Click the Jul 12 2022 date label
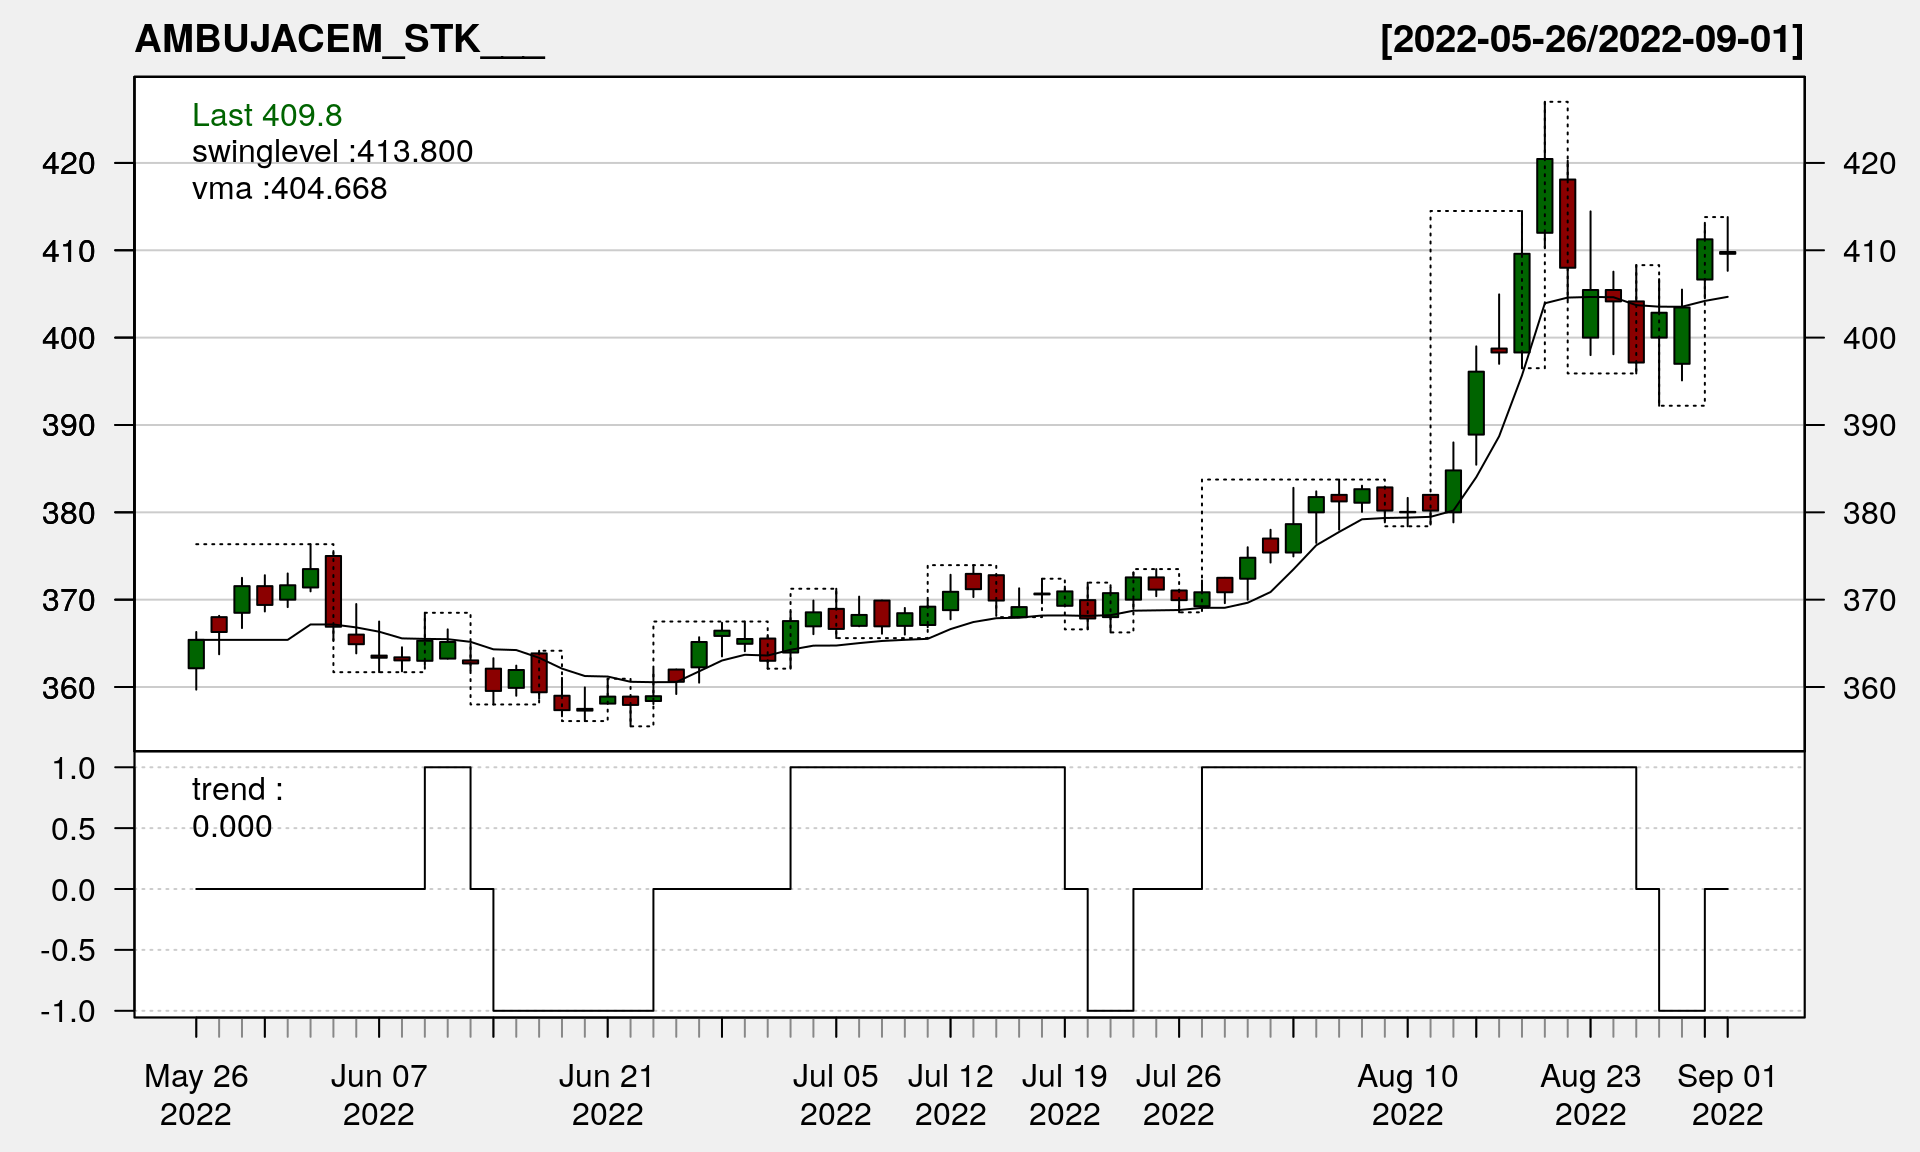This screenshot has width=1920, height=1152. [950, 1094]
